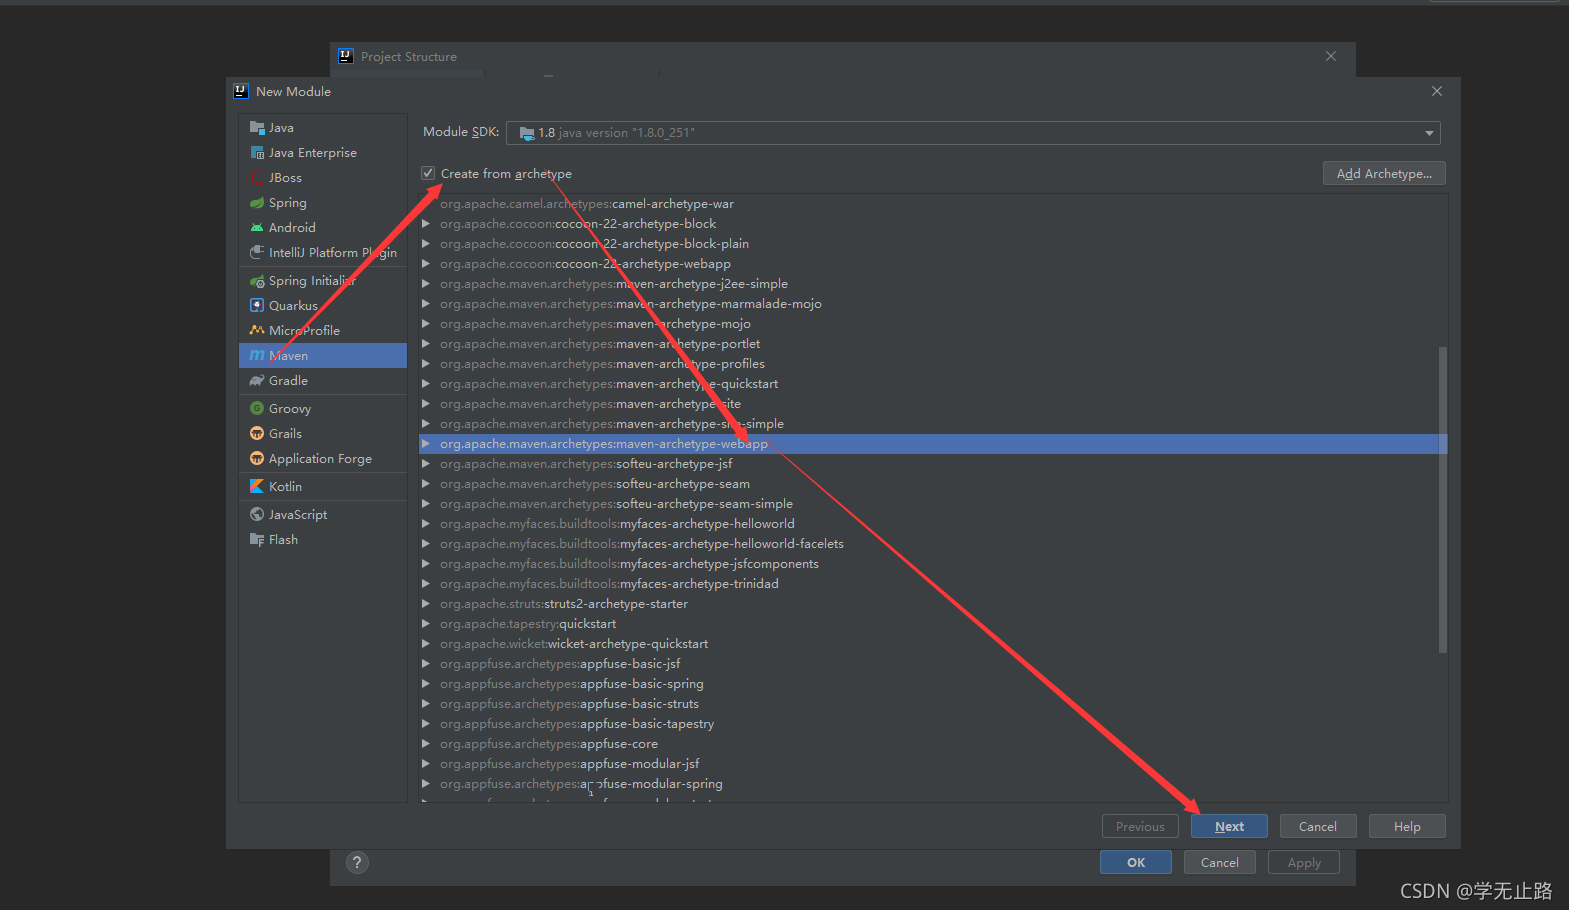Expand maven-archetype-quickstart node
Screen dimensions: 1569x910
pyautogui.click(x=426, y=384)
